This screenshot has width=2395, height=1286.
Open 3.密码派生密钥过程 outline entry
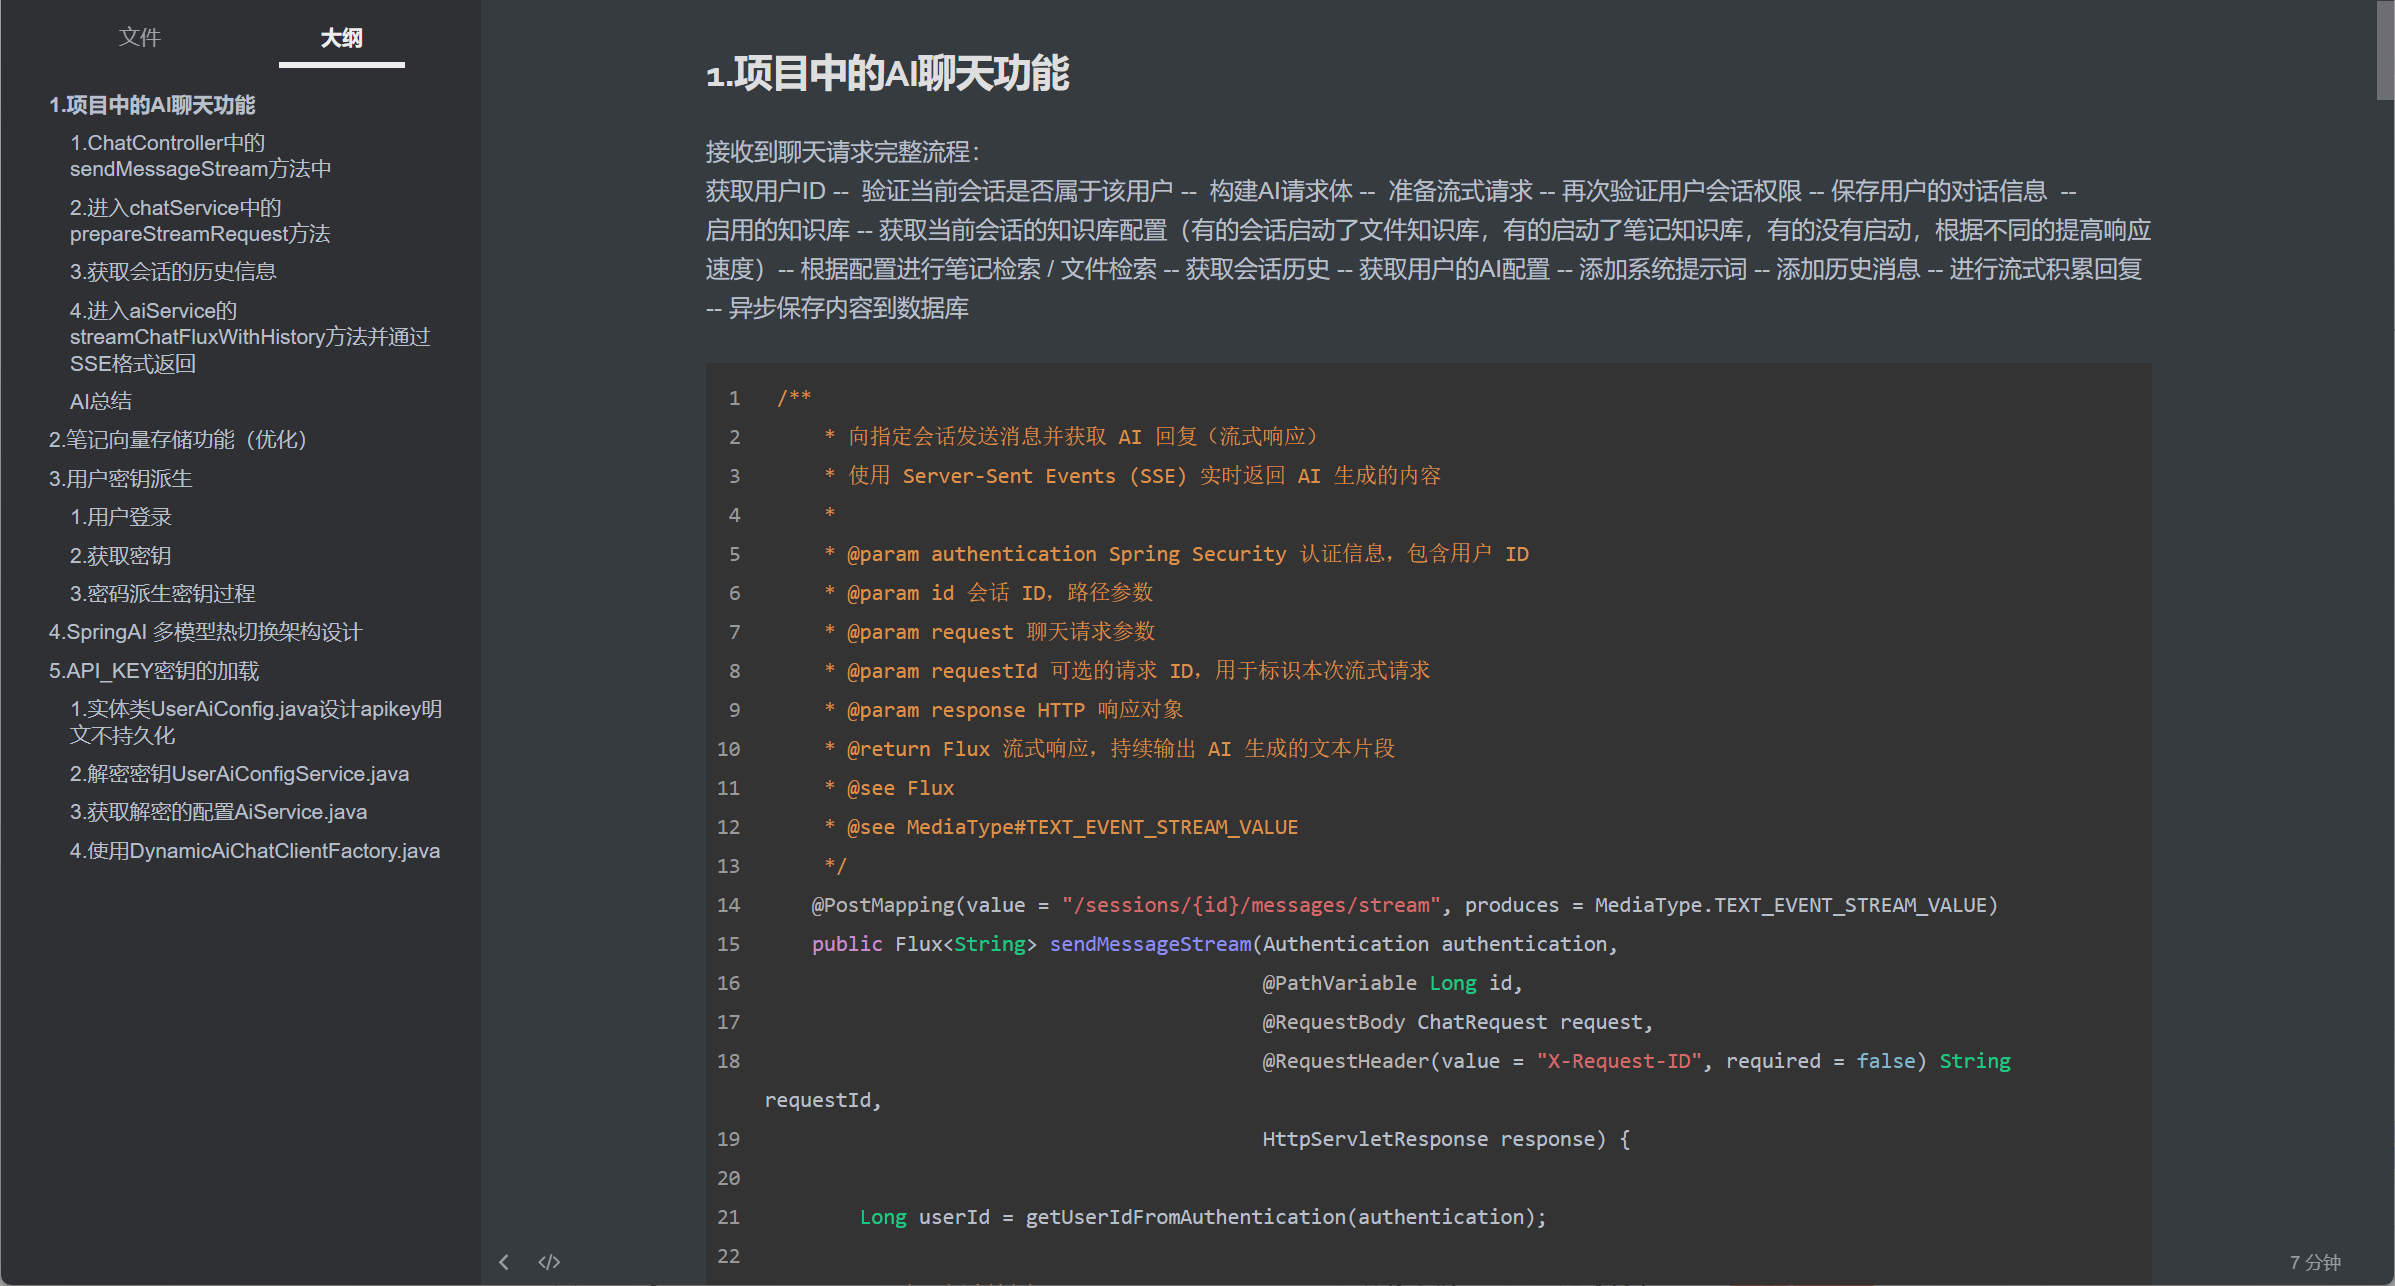[x=162, y=594]
